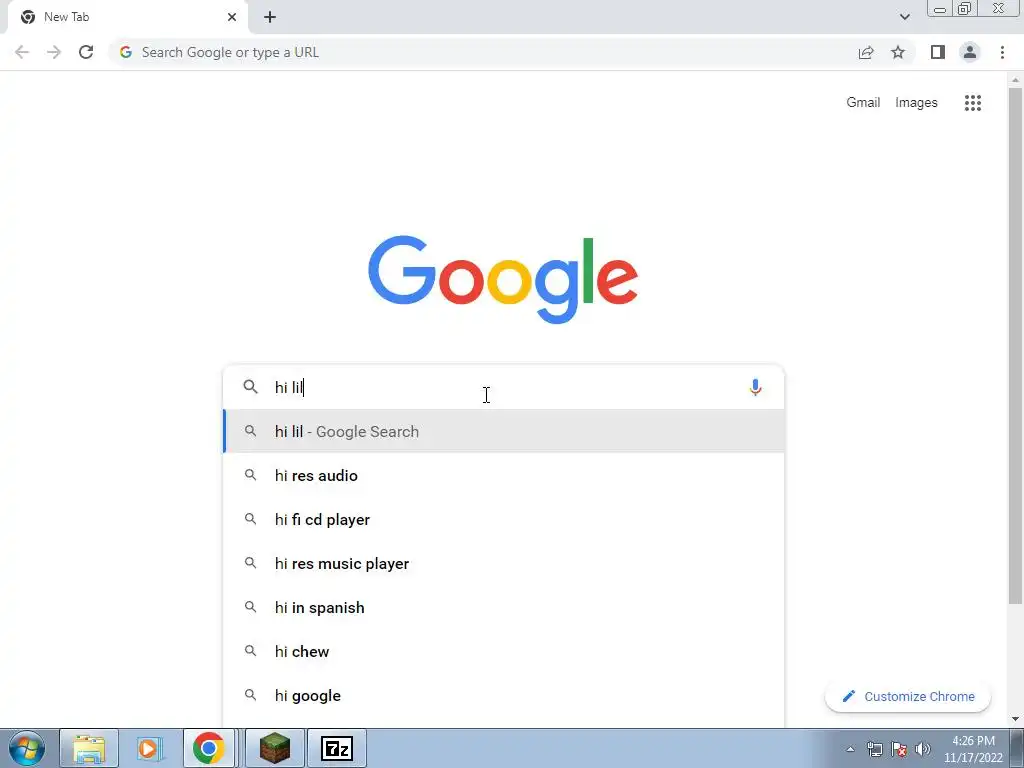
Task: Open the Action Center flag icon
Action: coord(899,749)
